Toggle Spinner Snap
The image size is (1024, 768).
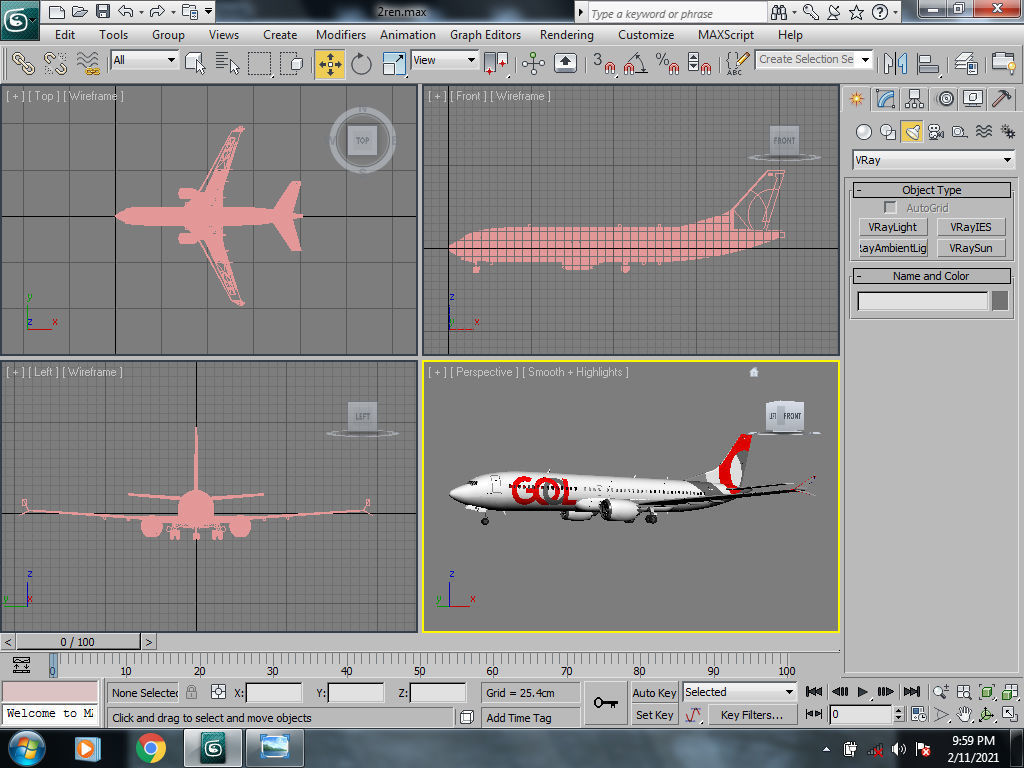point(699,63)
